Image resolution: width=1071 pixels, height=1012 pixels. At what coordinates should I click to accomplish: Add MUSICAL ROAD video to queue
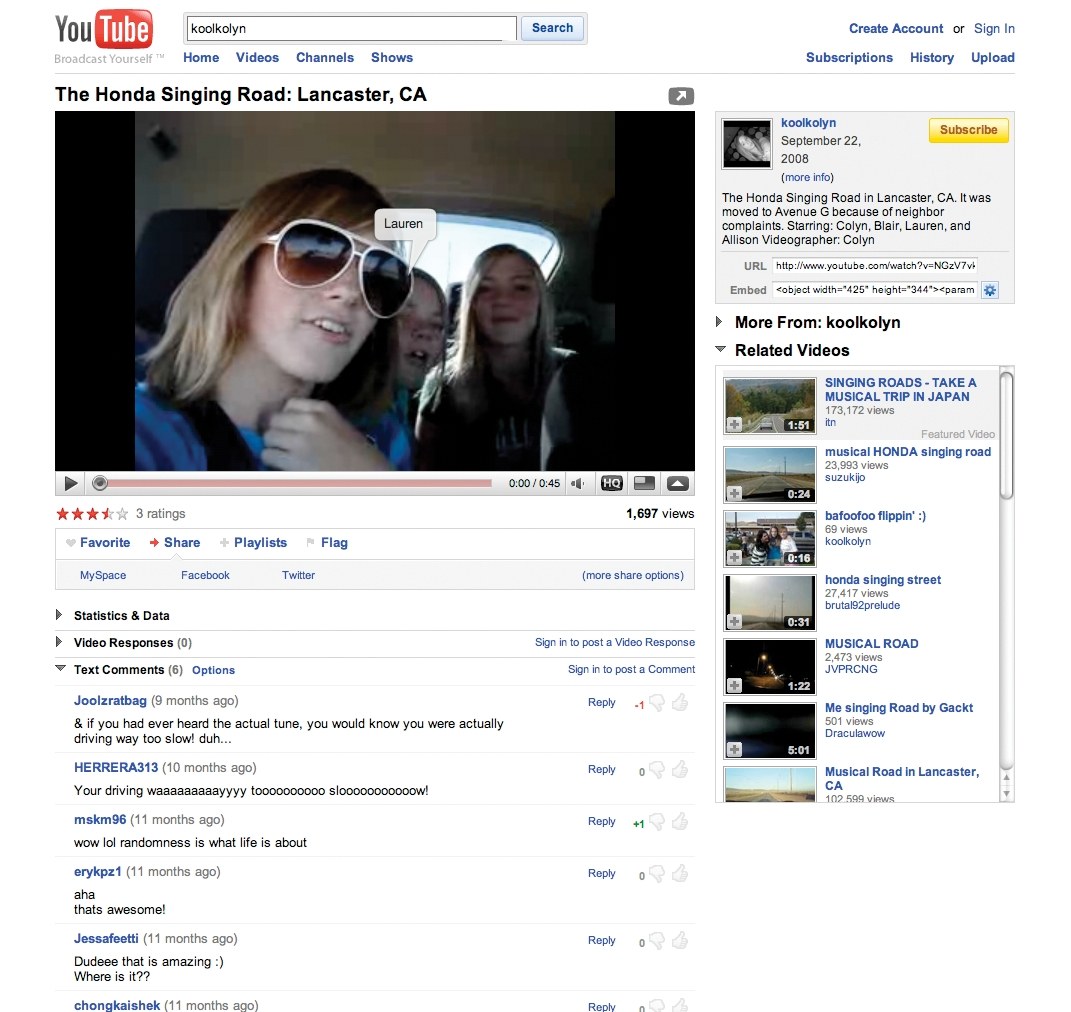click(734, 685)
